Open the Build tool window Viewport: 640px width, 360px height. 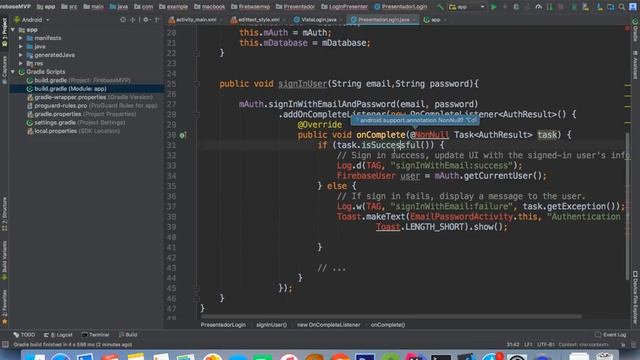[x=128, y=335]
